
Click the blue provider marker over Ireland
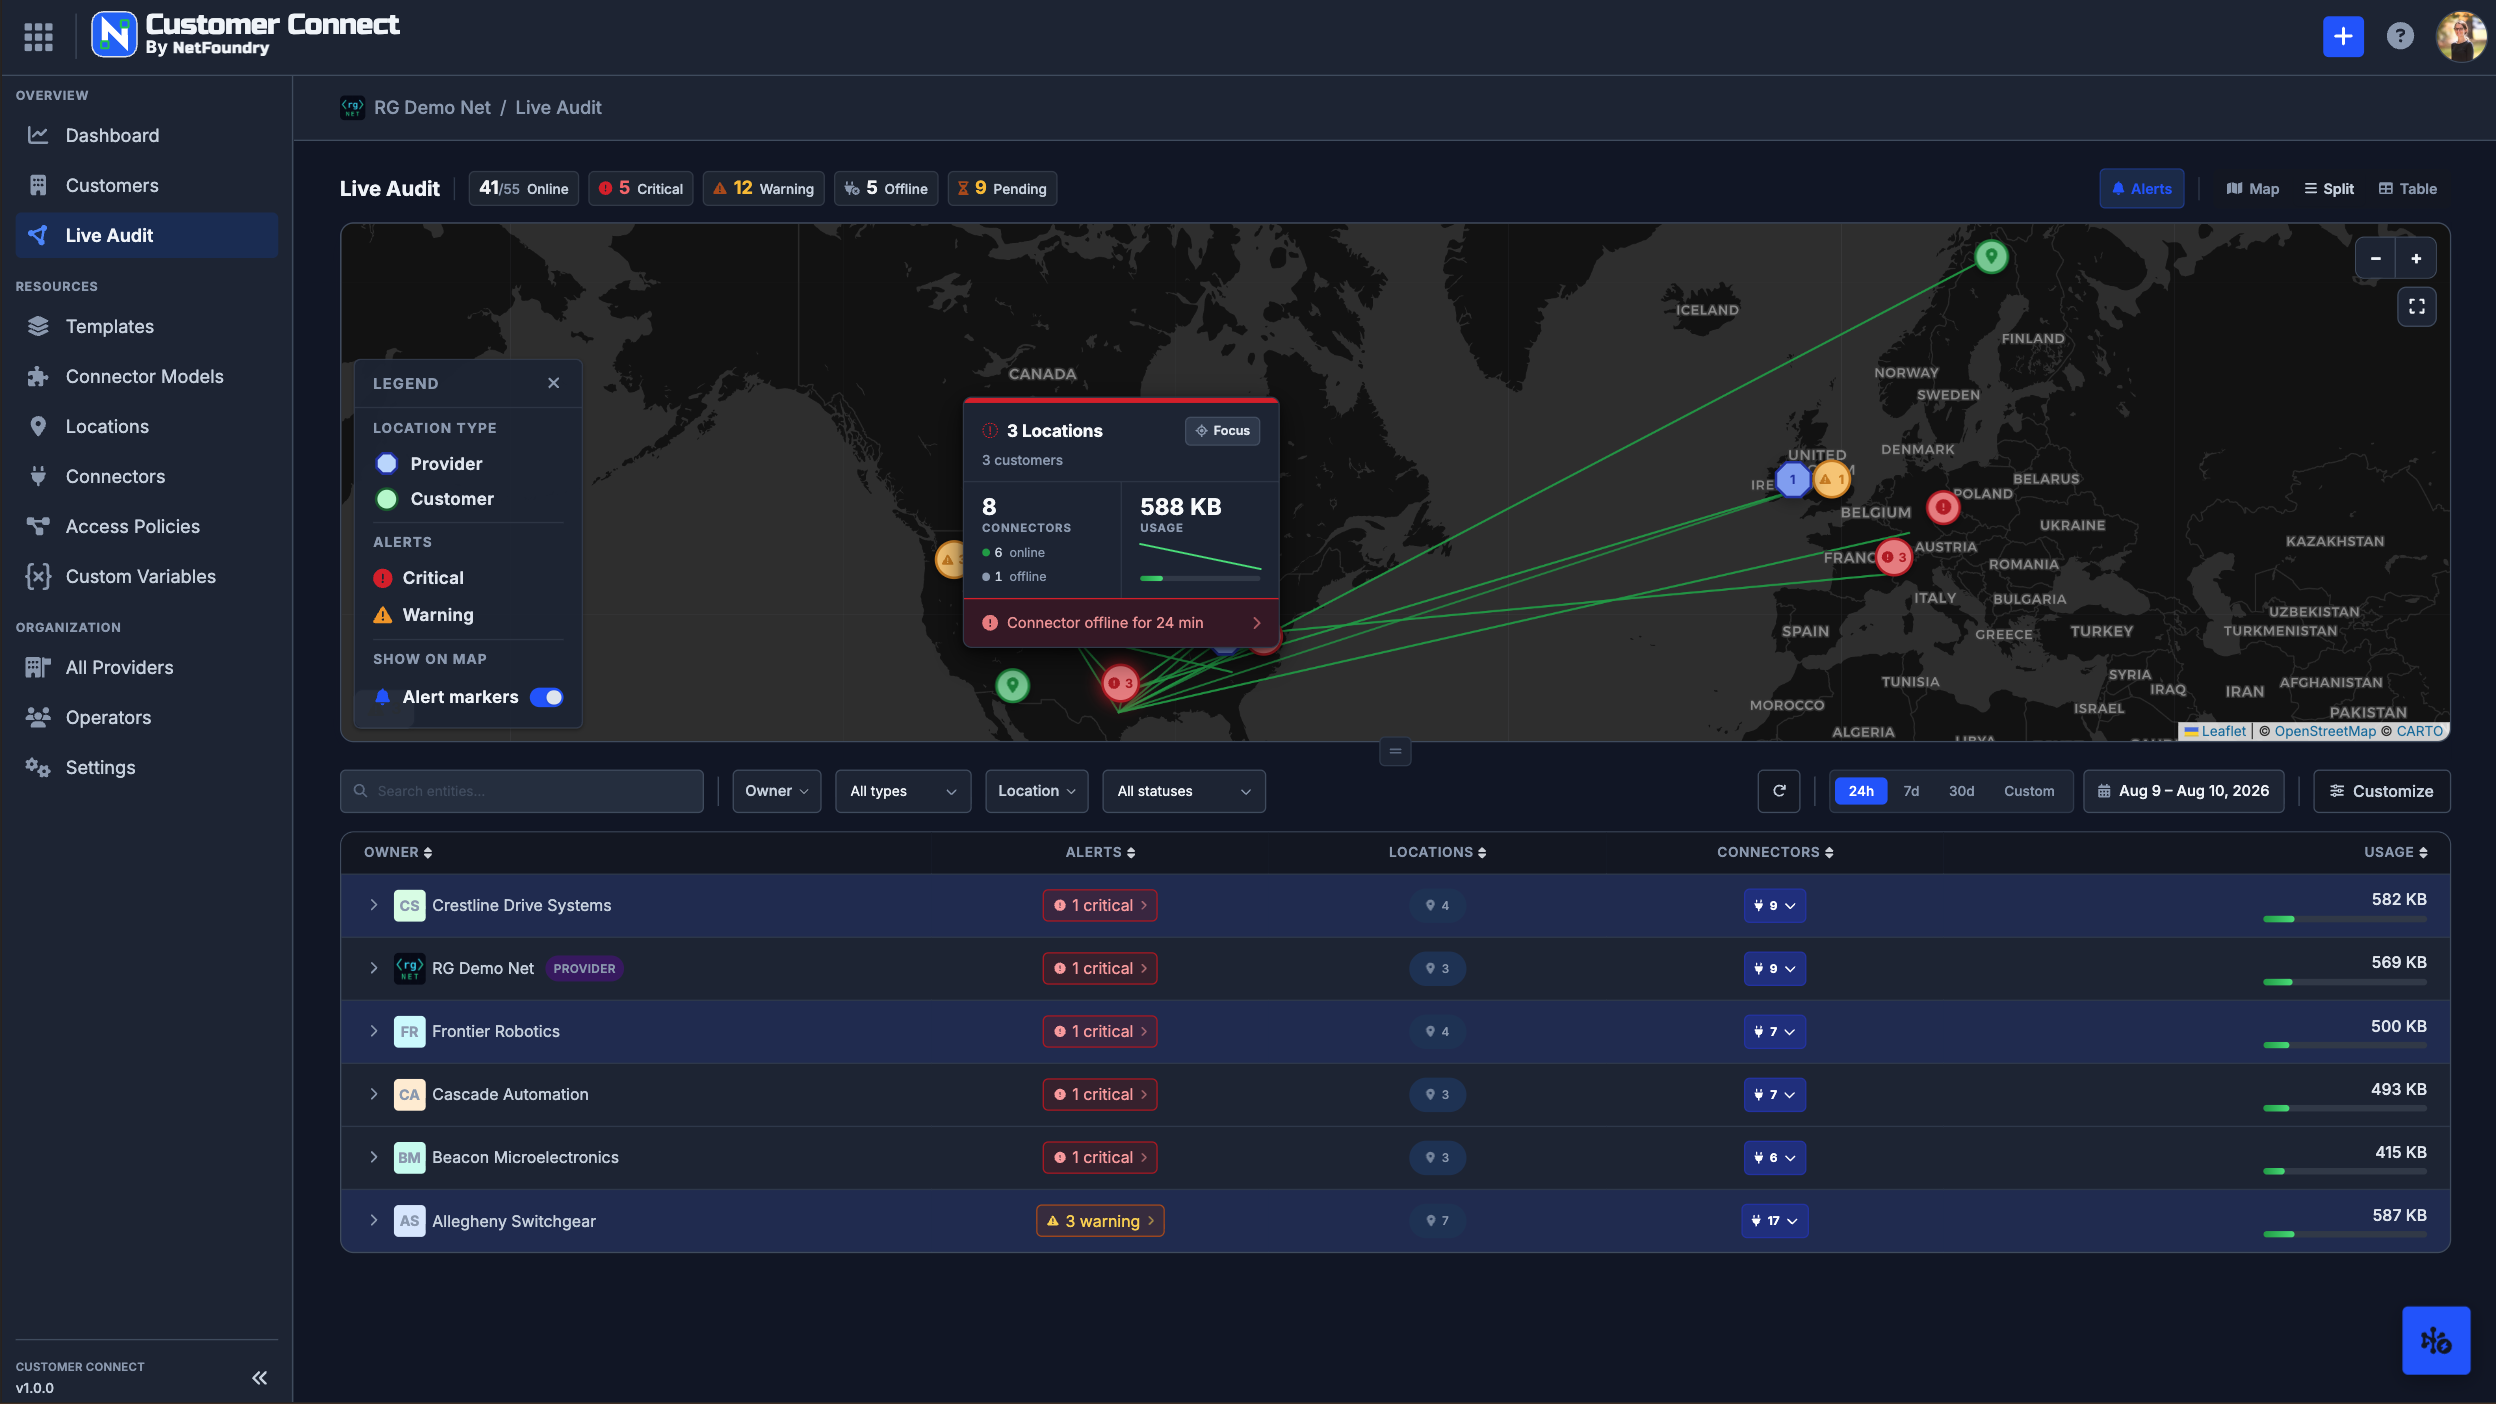point(1792,479)
